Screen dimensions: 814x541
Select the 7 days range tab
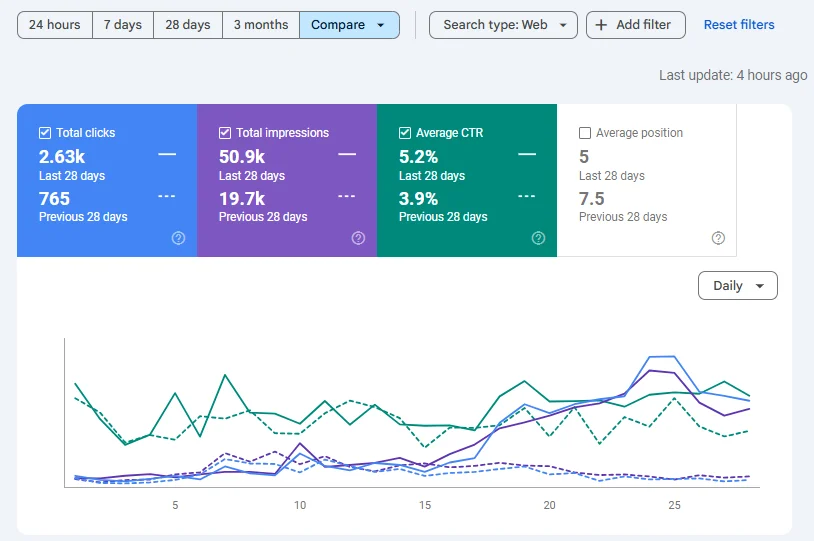coord(123,25)
